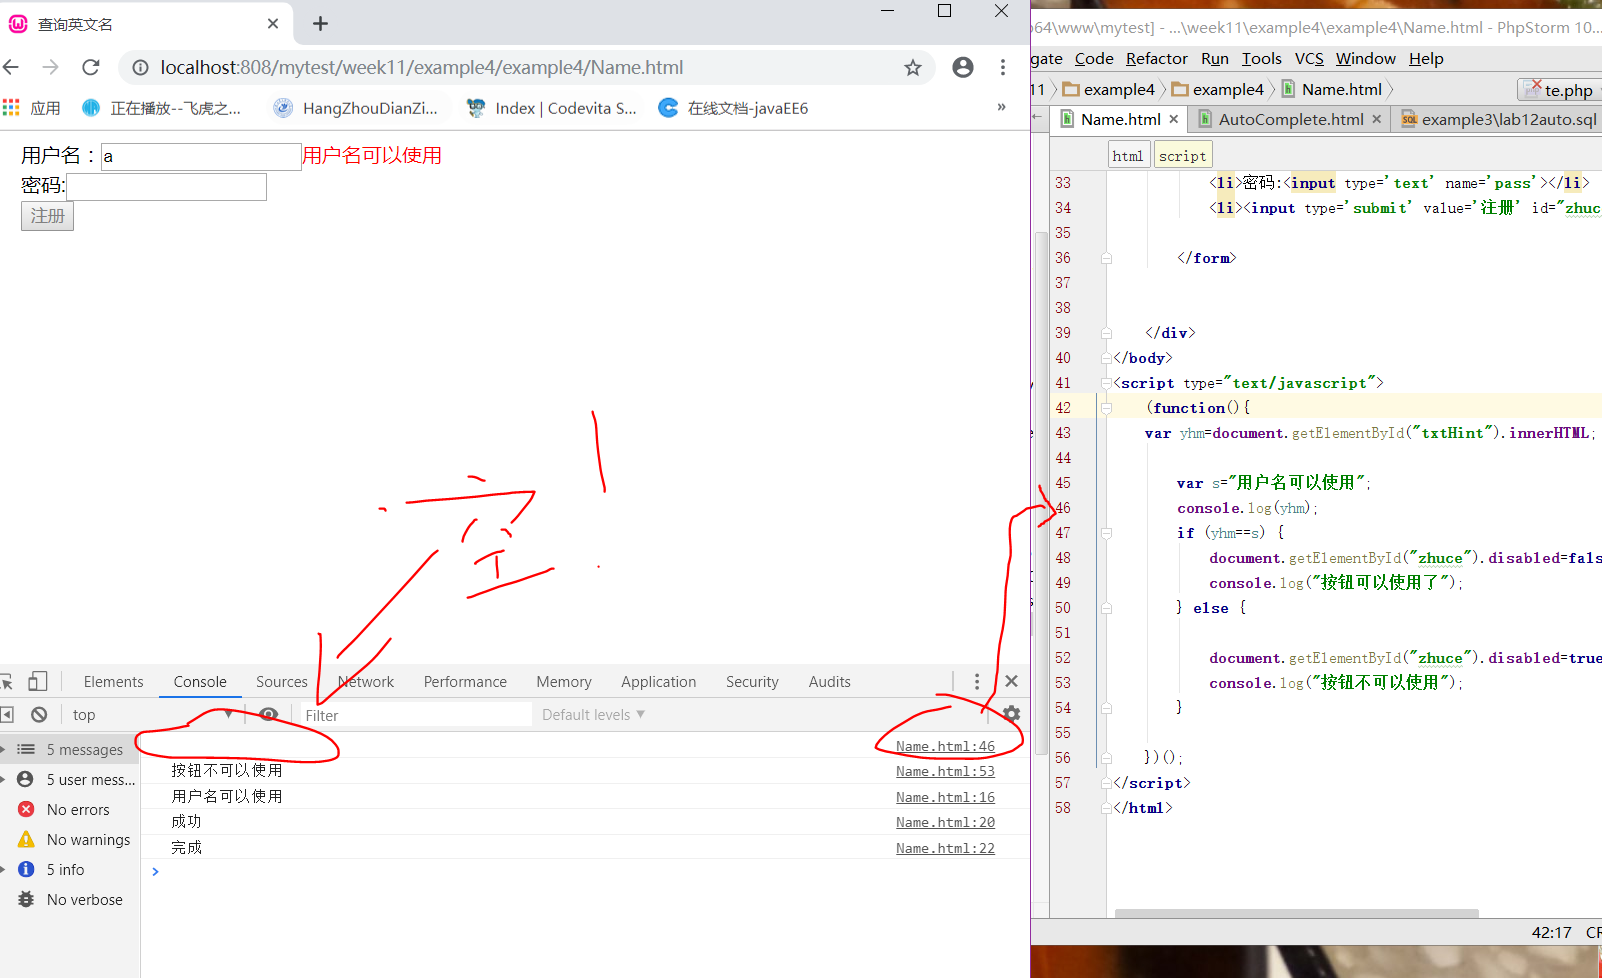The image size is (1602, 978).
Task: Open the PhpStorm Run menu
Action: tap(1215, 58)
